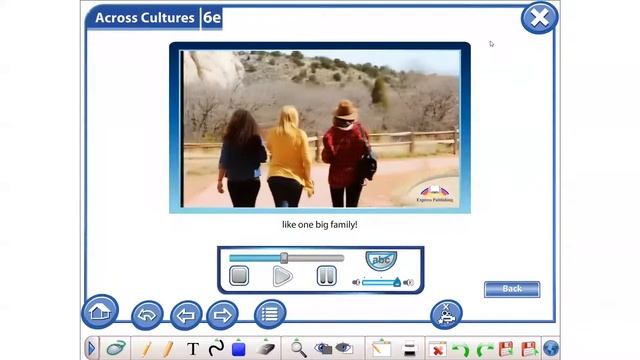
Task: Click the high volume speaker icon
Action: coord(408,282)
